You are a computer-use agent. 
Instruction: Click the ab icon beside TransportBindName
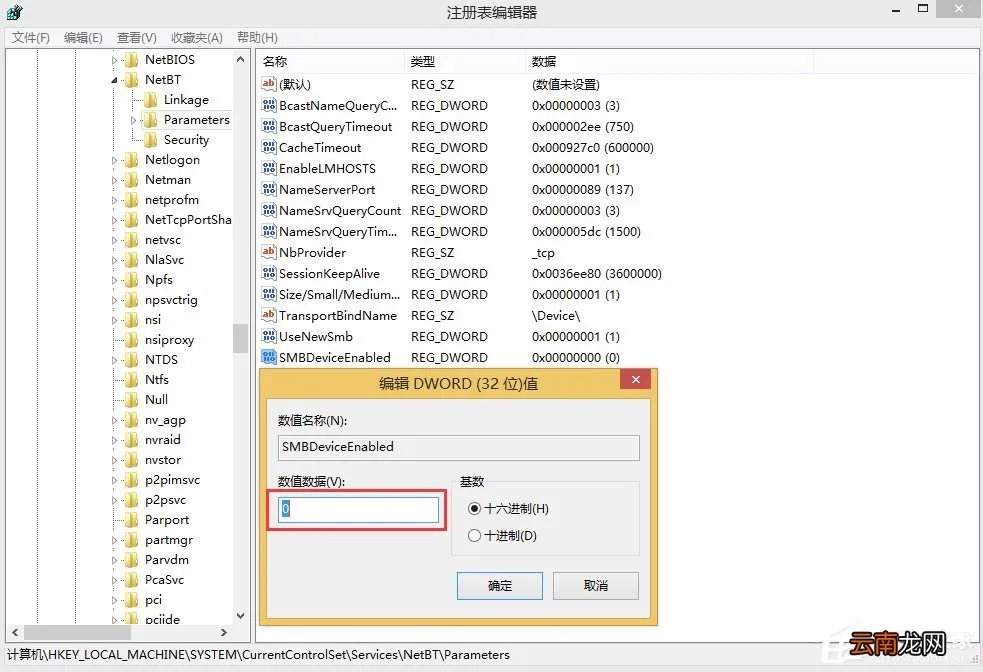(x=267, y=315)
